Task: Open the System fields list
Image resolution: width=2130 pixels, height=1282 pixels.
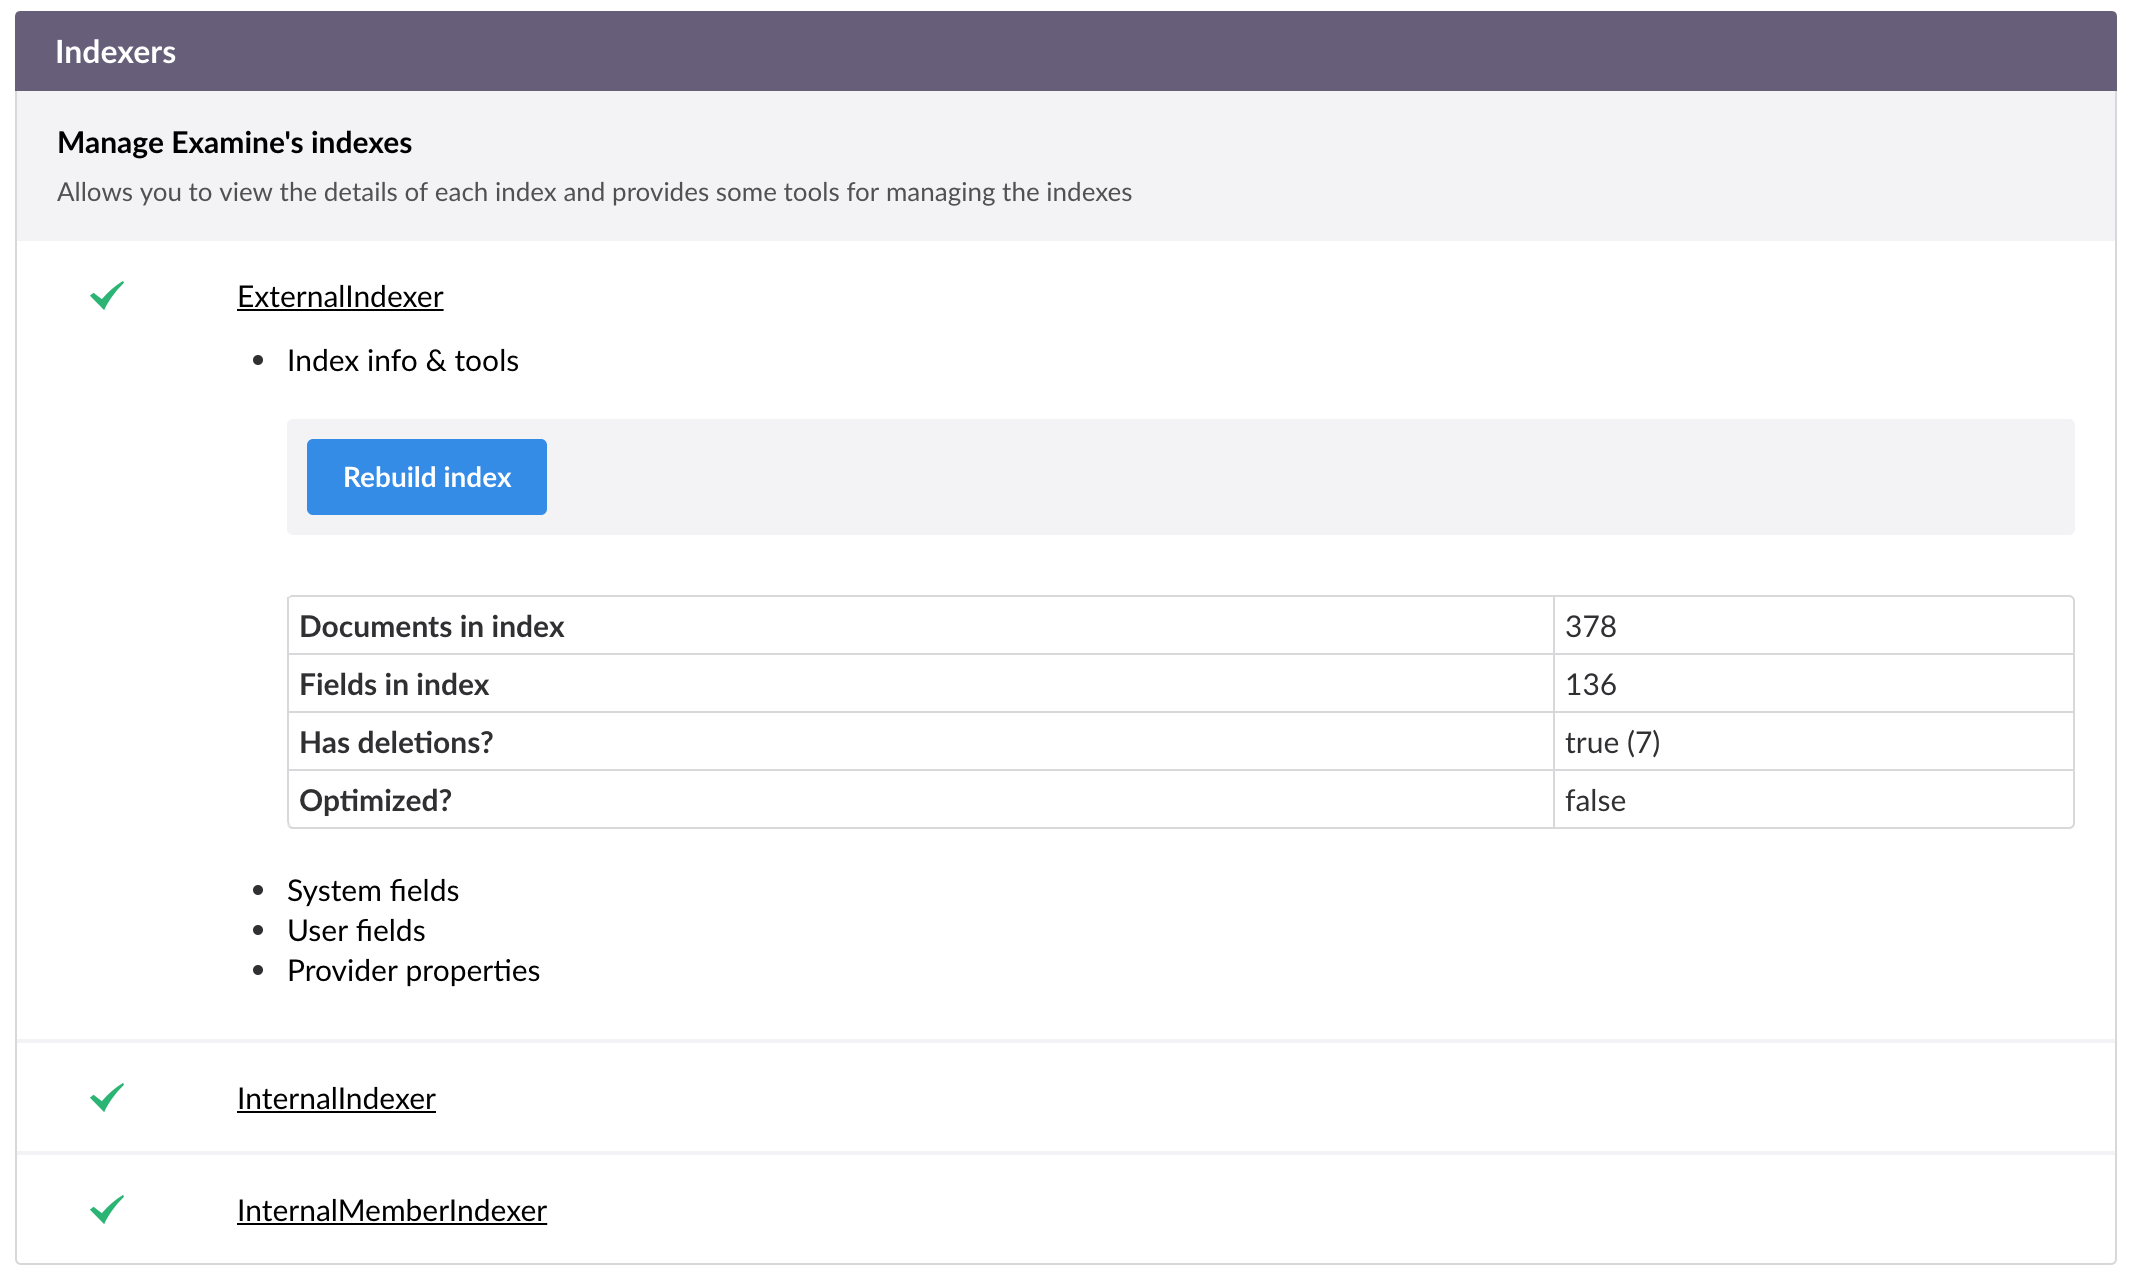Action: (373, 891)
